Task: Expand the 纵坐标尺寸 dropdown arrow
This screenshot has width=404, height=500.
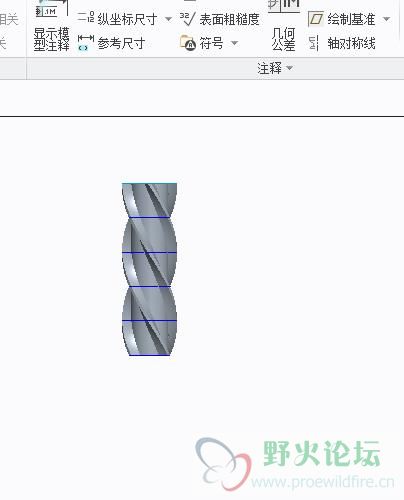Action: (168, 19)
